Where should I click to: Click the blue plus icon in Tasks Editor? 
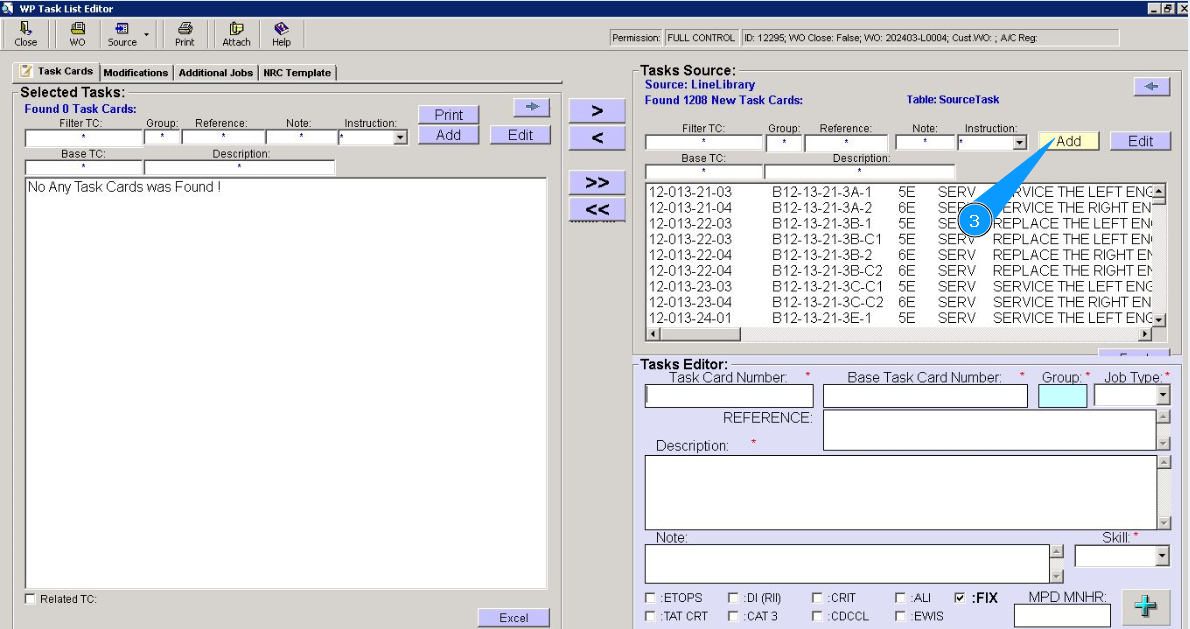[1146, 606]
